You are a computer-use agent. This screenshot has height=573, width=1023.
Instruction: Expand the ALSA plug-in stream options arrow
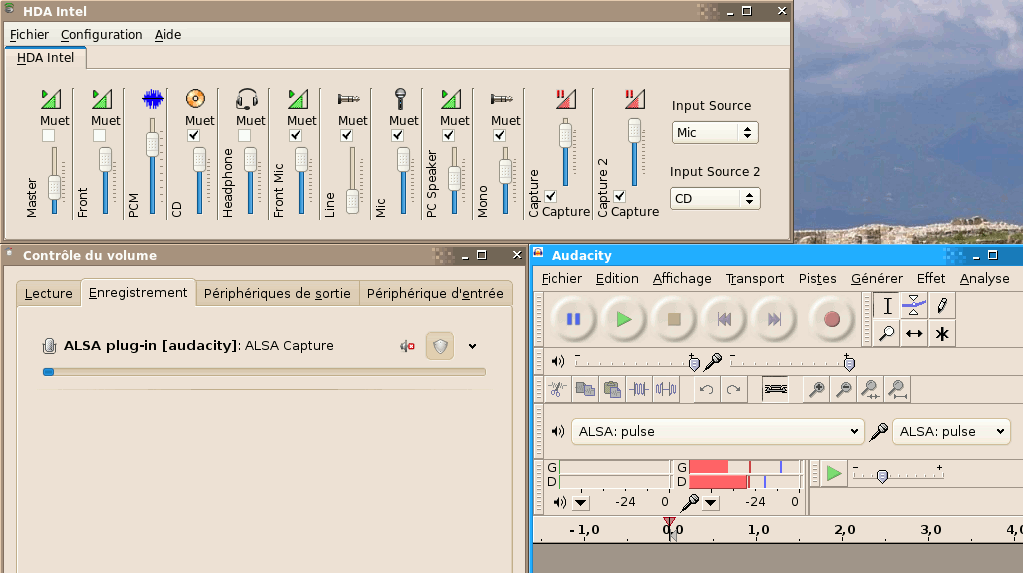(472, 347)
